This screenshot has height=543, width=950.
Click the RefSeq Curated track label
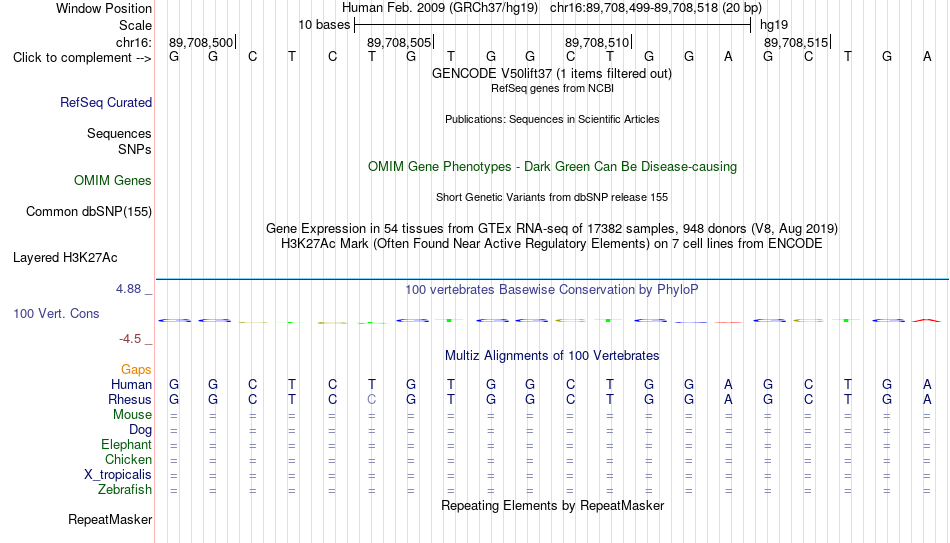(106, 102)
